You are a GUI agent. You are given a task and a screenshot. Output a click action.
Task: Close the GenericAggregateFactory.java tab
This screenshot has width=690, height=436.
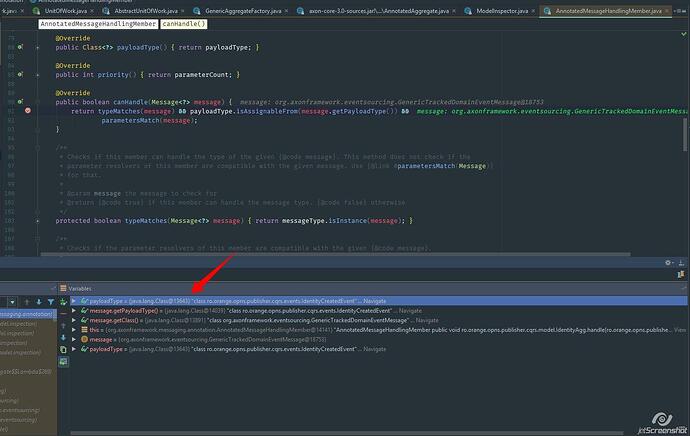tap(286, 11)
